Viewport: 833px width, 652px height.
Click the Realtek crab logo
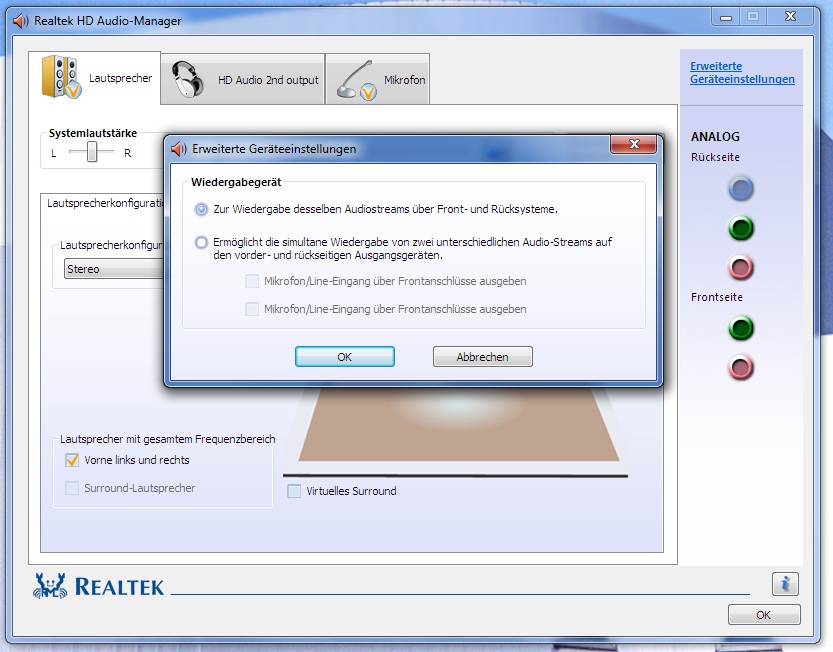coord(50,586)
